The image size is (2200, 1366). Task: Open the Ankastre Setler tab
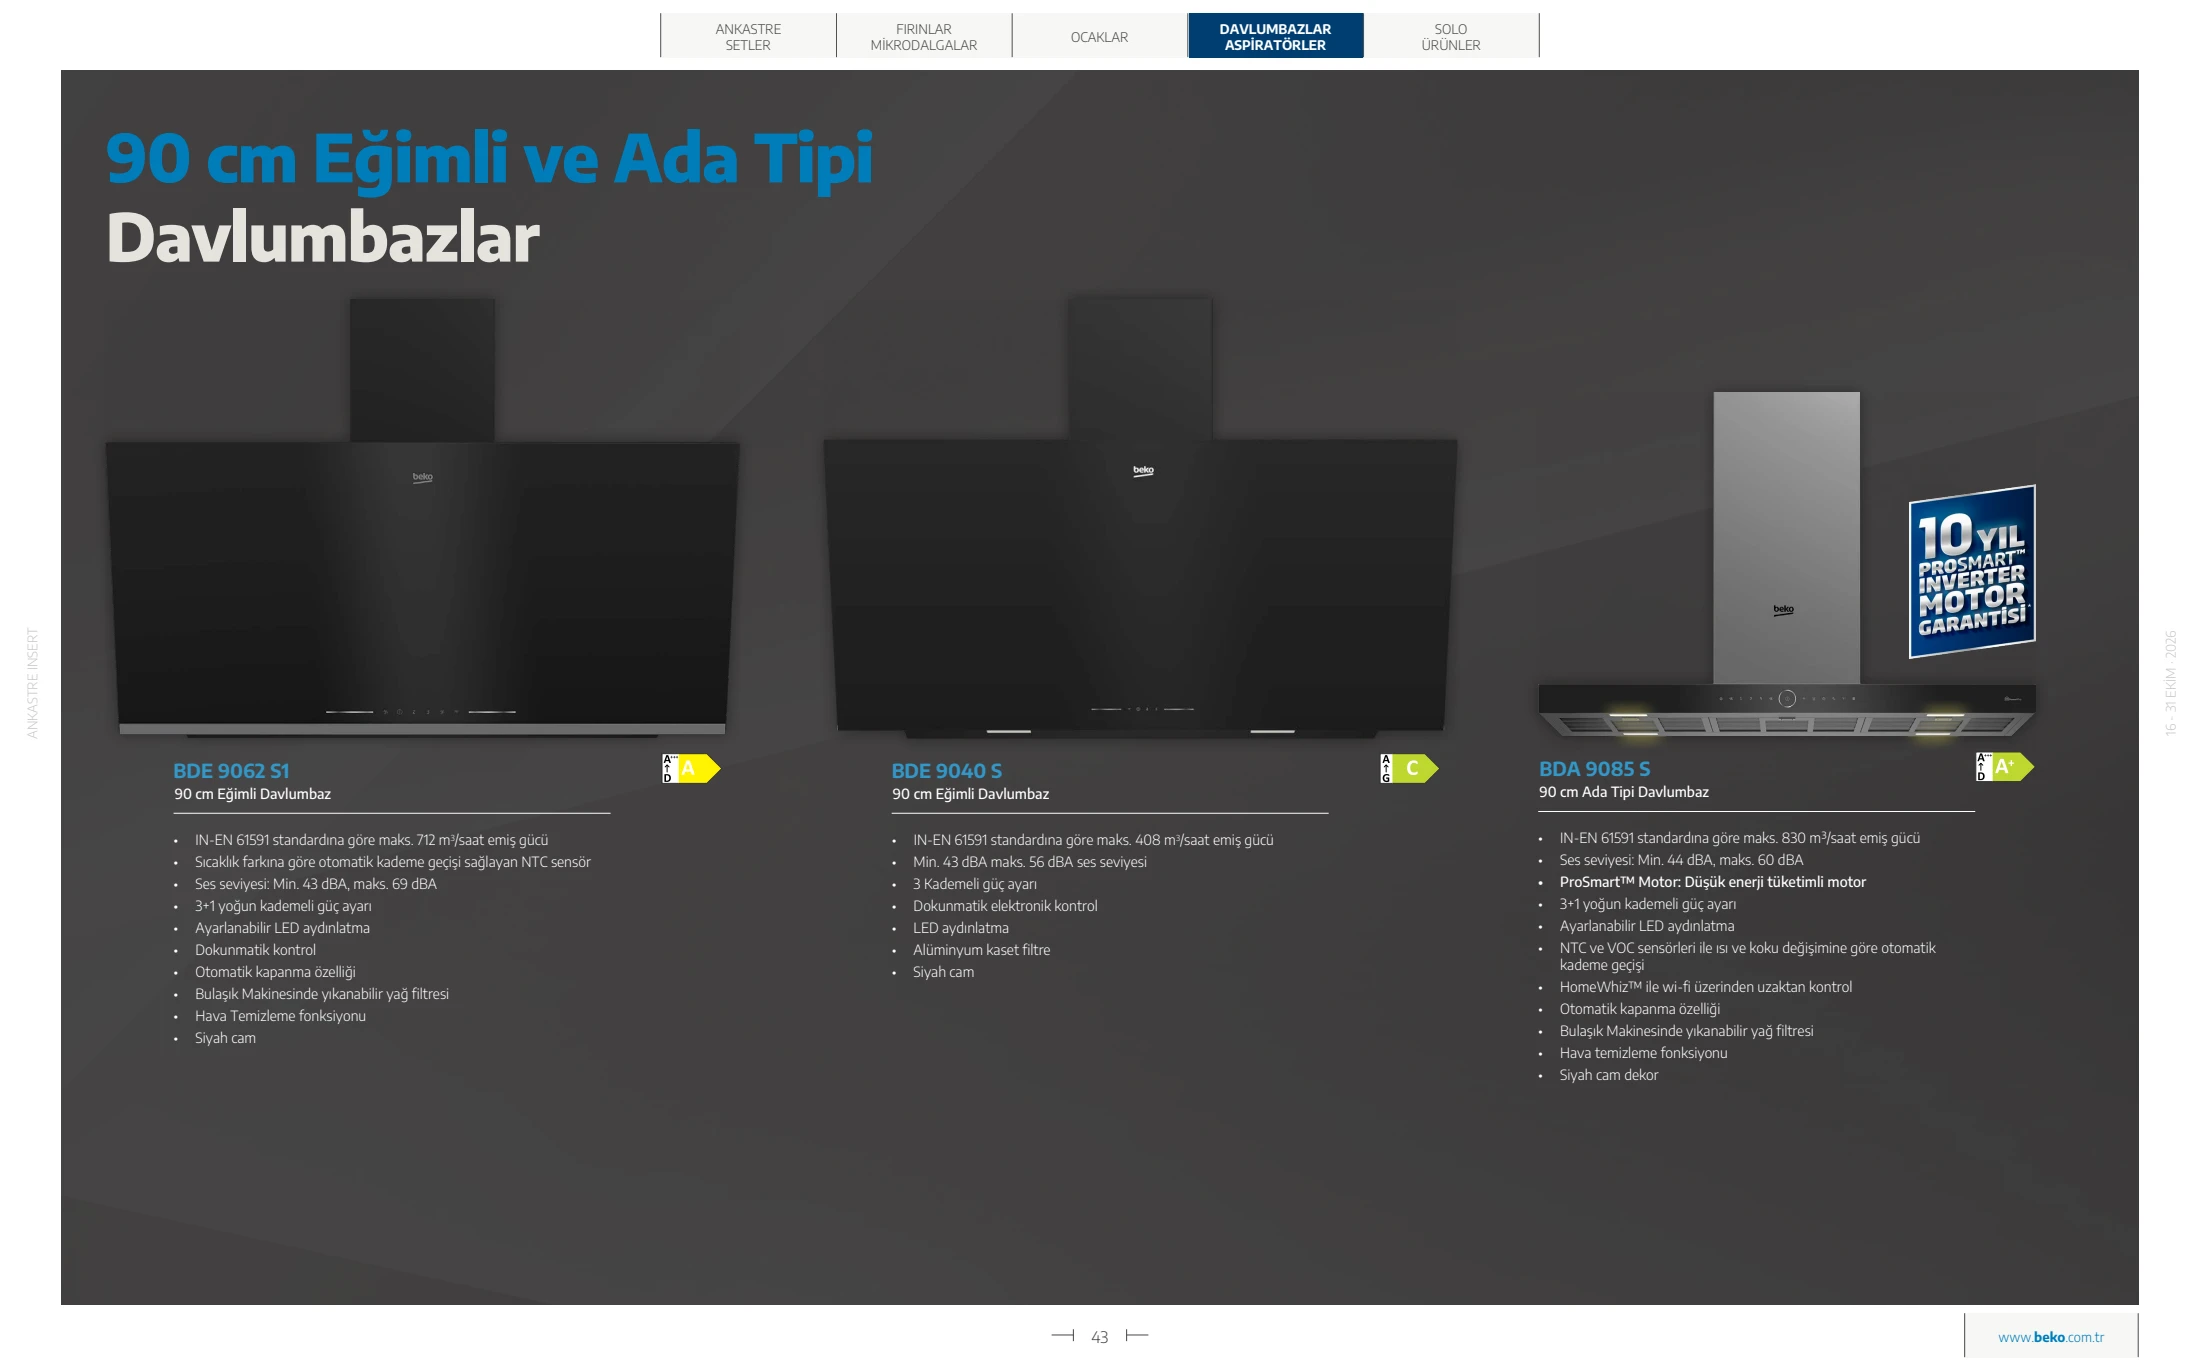pyautogui.click(x=748, y=36)
